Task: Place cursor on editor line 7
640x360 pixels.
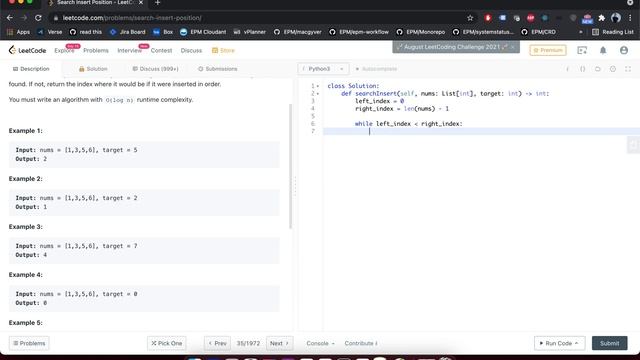Action: [x=482, y=131]
